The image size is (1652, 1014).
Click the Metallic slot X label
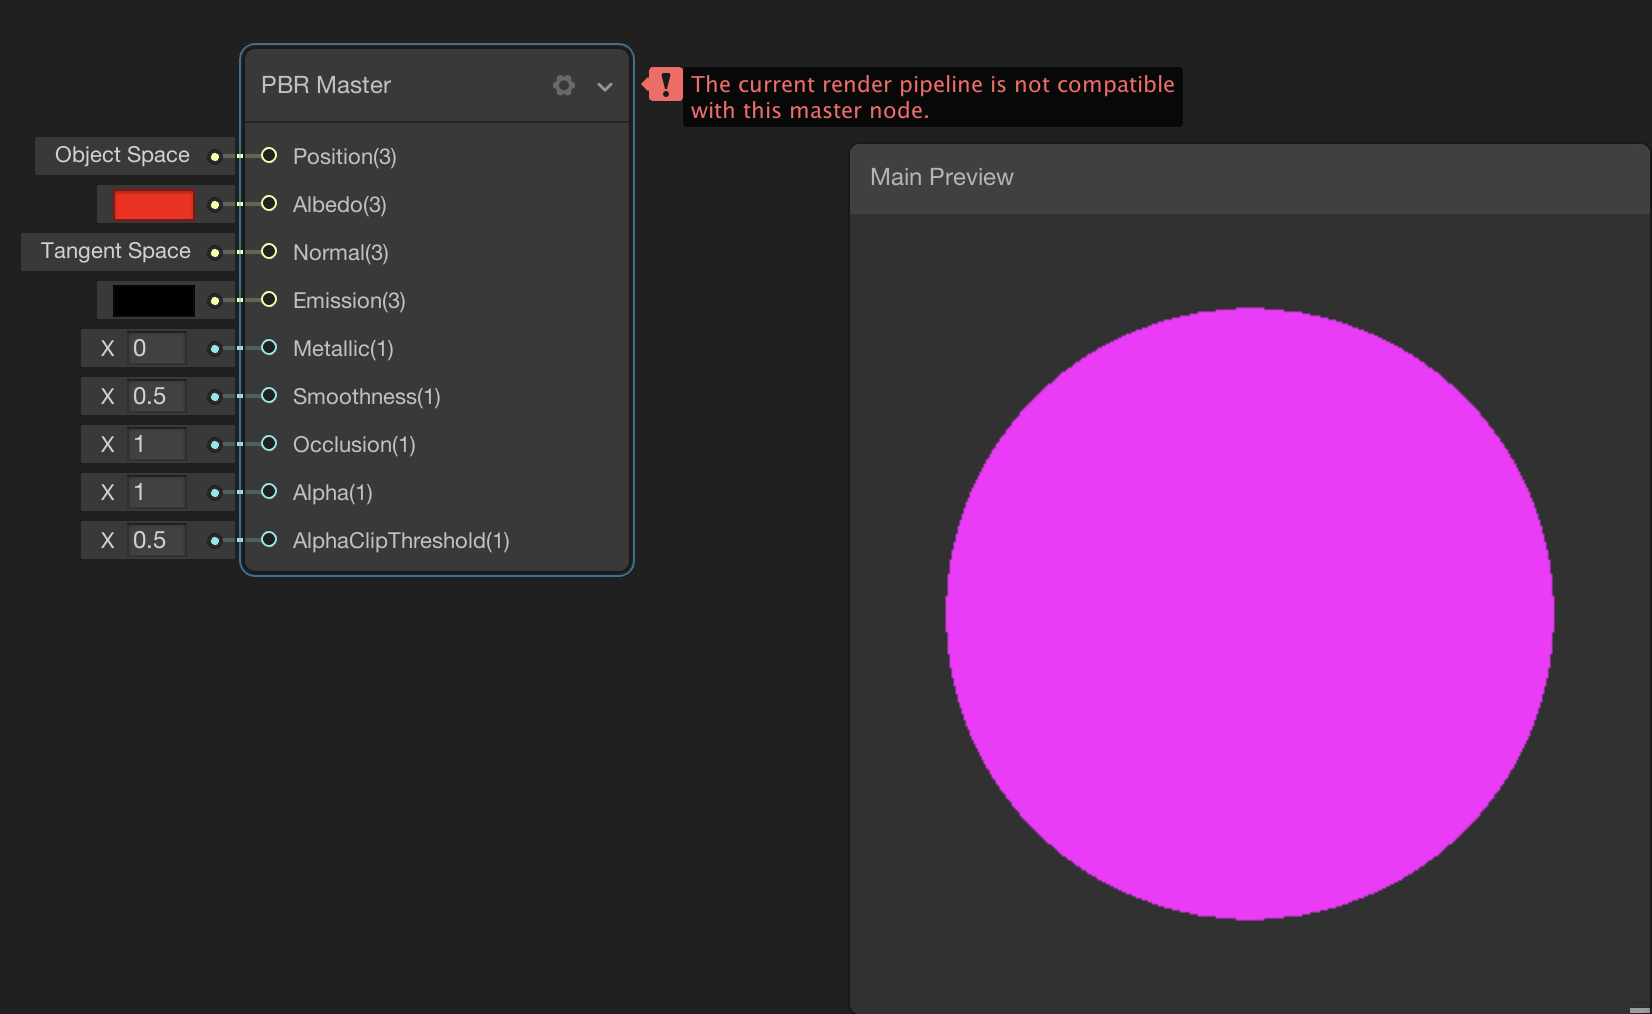108,349
